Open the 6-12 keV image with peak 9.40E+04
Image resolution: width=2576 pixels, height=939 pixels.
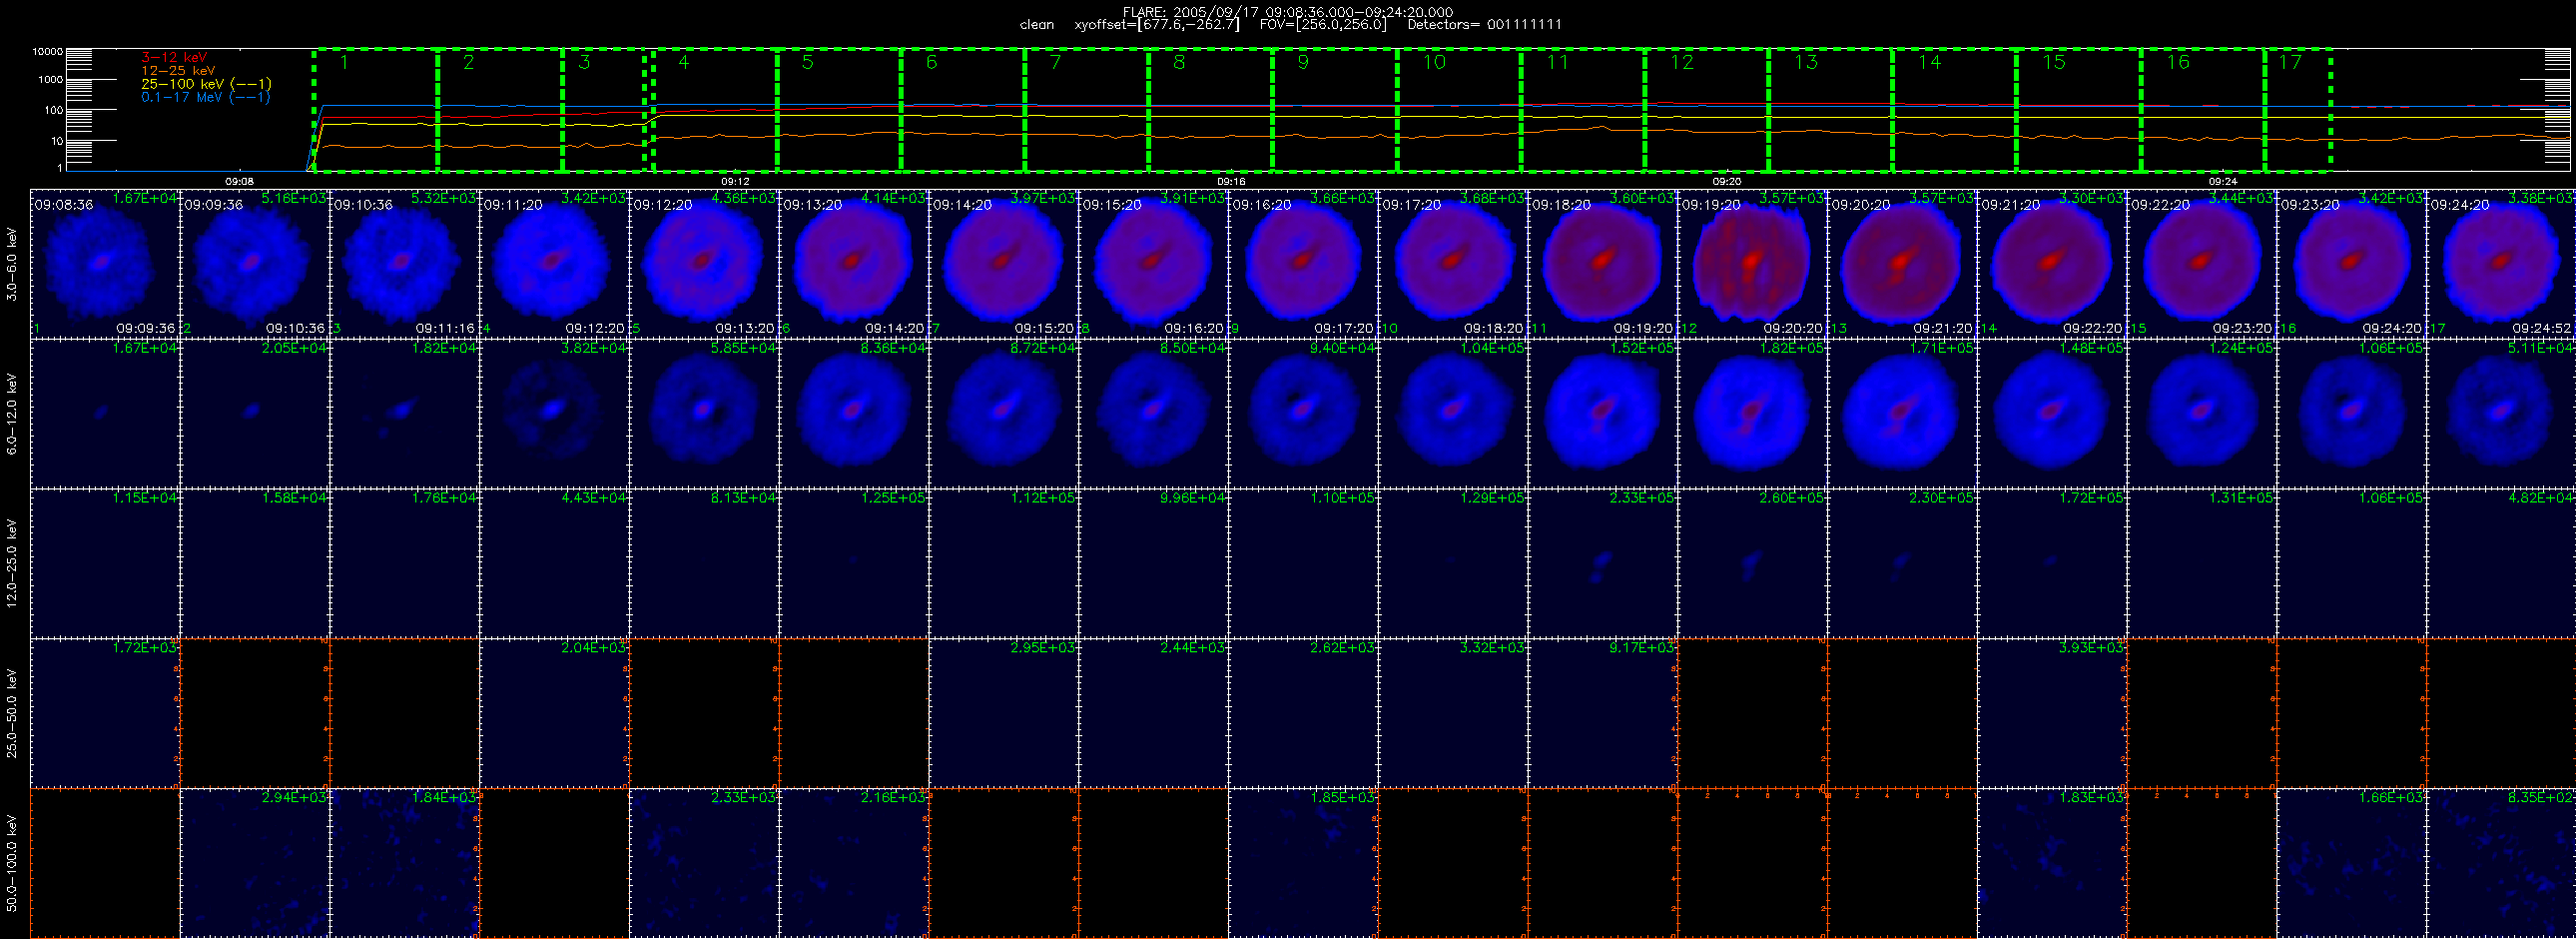[x=1304, y=413]
